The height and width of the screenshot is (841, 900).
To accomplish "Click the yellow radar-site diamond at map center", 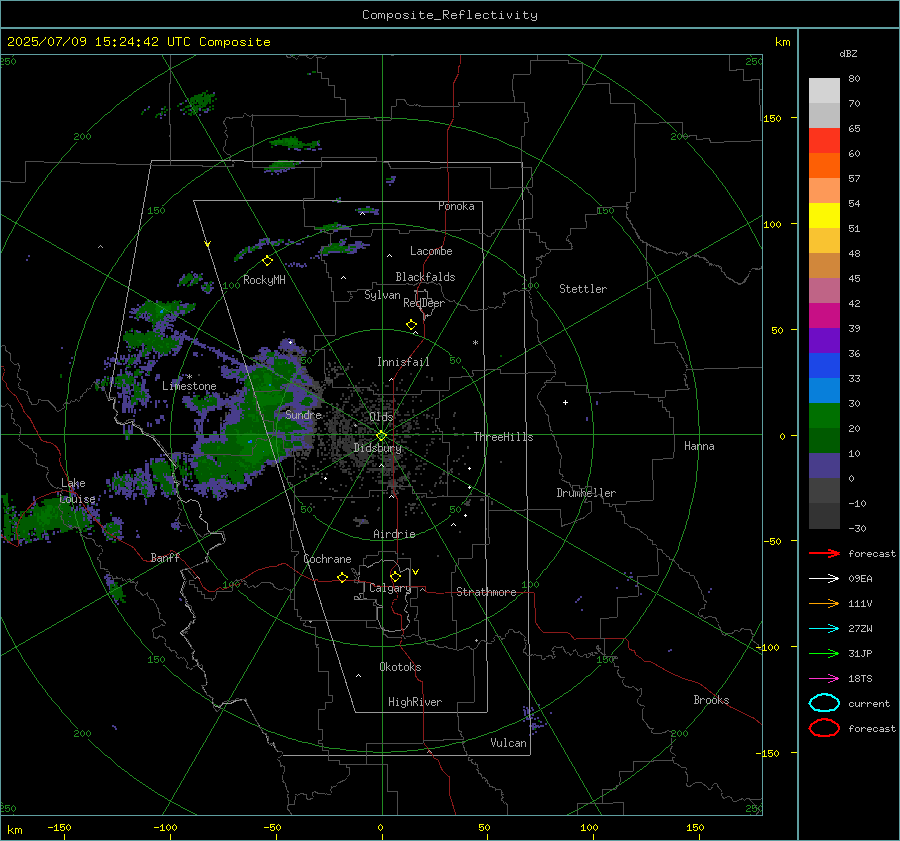I will [x=382, y=435].
